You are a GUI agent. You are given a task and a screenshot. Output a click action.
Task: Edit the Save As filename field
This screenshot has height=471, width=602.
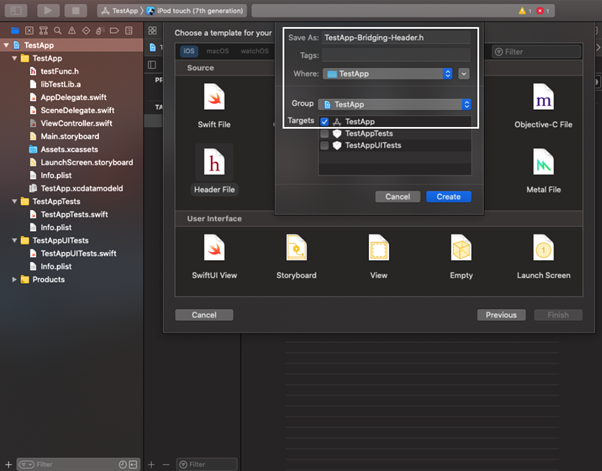pyautogui.click(x=396, y=38)
